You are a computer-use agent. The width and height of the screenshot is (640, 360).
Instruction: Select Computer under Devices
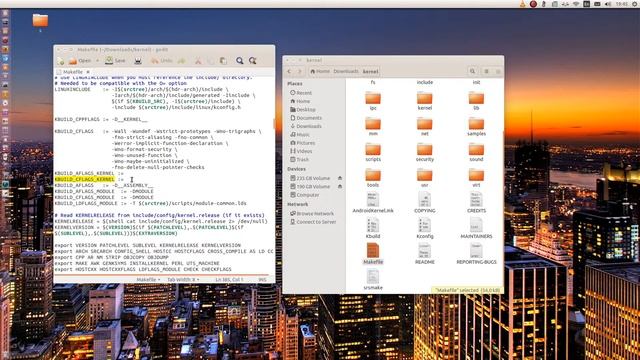(x=304, y=195)
